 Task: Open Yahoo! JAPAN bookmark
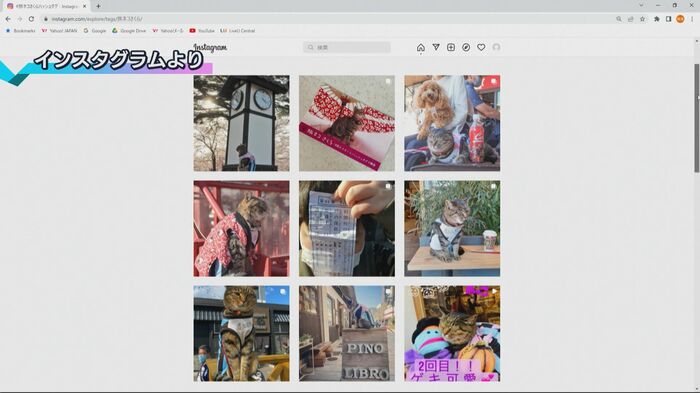click(59, 31)
